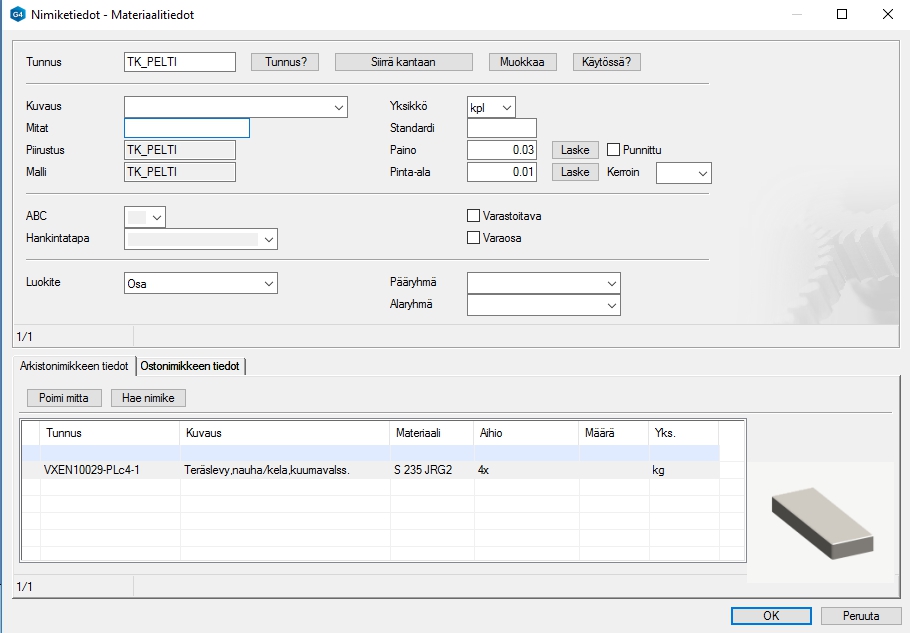Check the Varaosa option
The image size is (910, 633).
(x=474, y=238)
